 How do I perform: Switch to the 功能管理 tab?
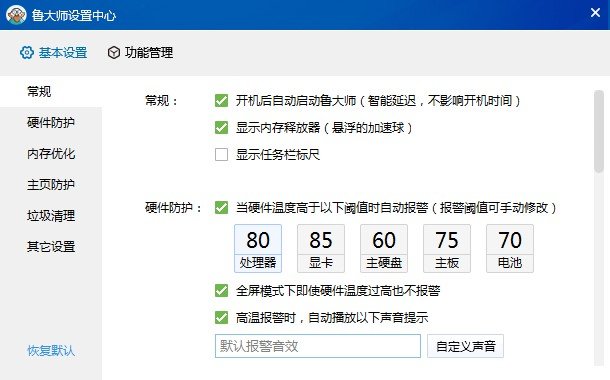[140, 53]
